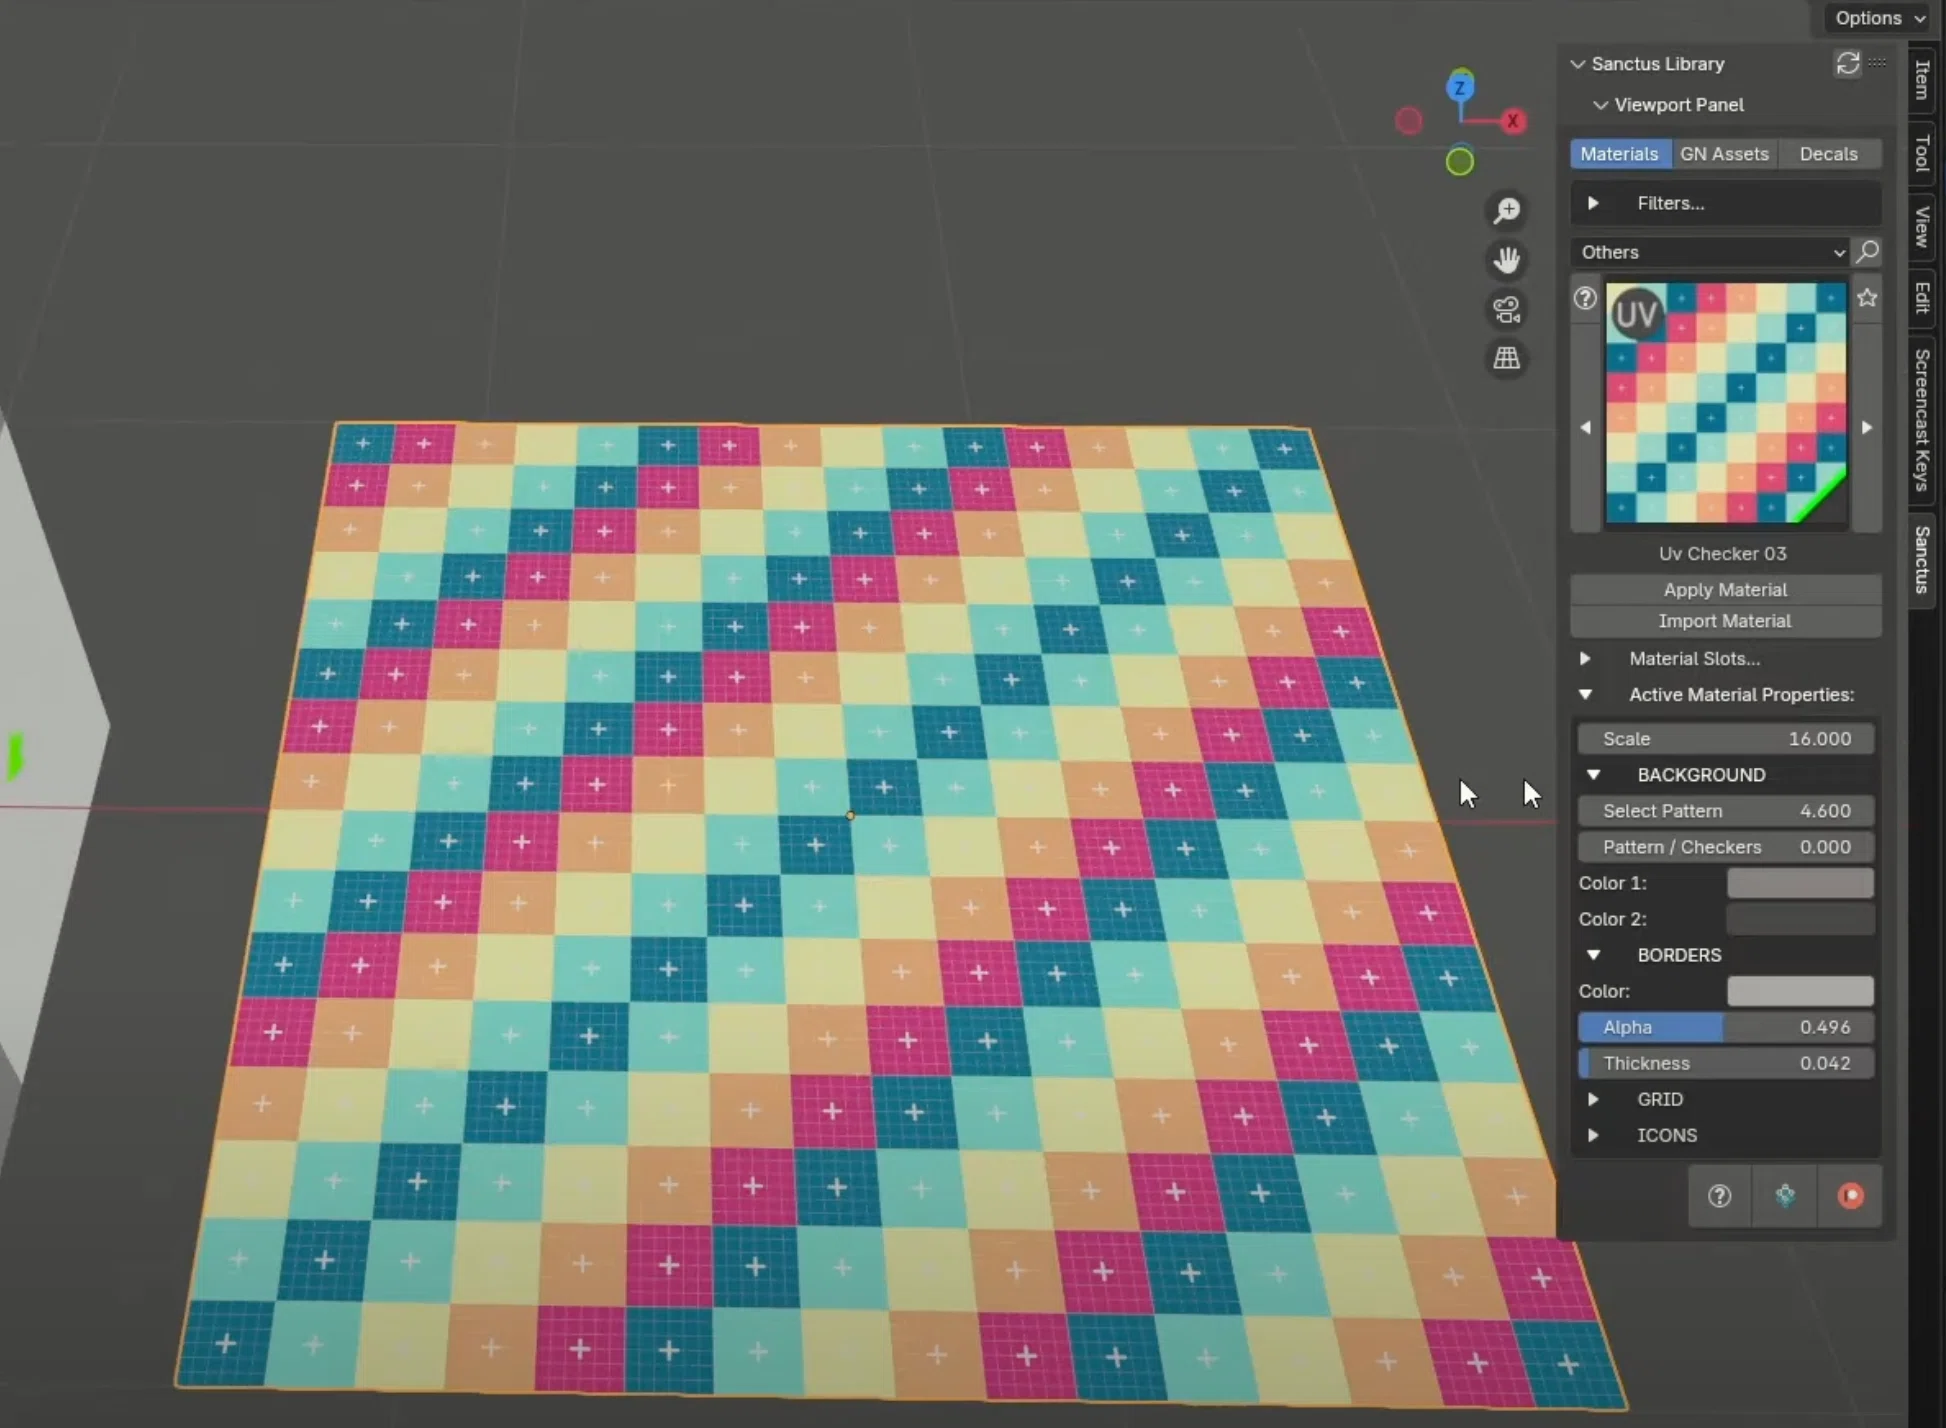Adjust the Thickness slider
Viewport: 1946px width, 1428px height.
[x=1725, y=1063]
